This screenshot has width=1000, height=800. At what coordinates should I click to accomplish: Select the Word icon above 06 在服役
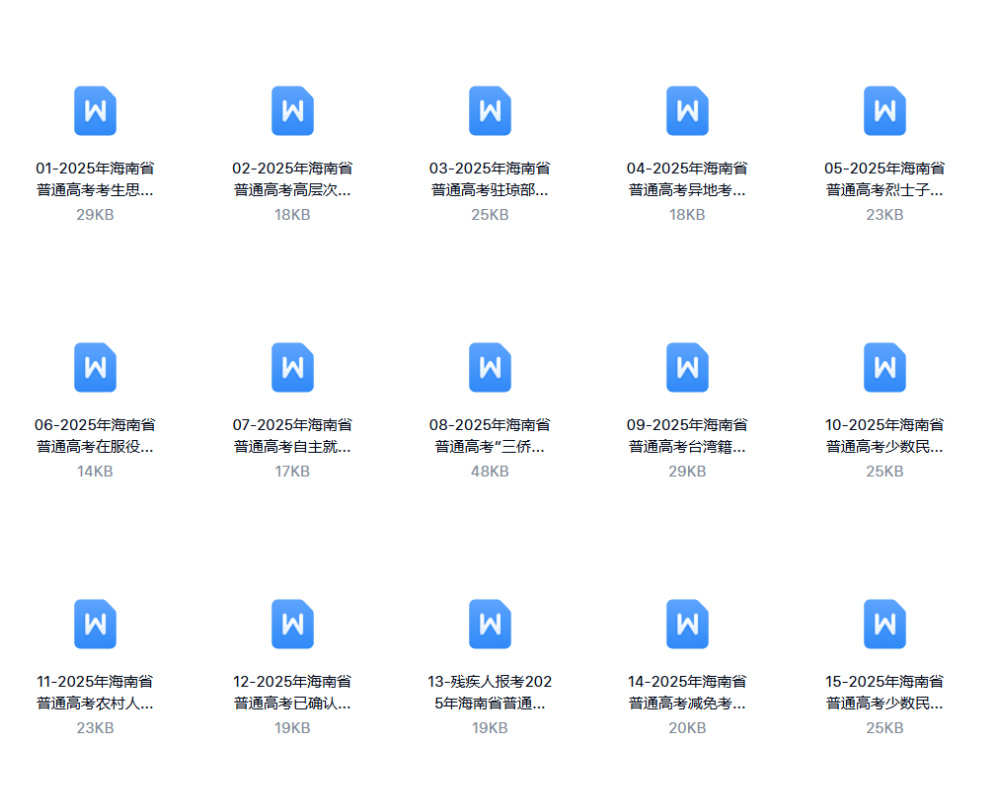tap(95, 367)
